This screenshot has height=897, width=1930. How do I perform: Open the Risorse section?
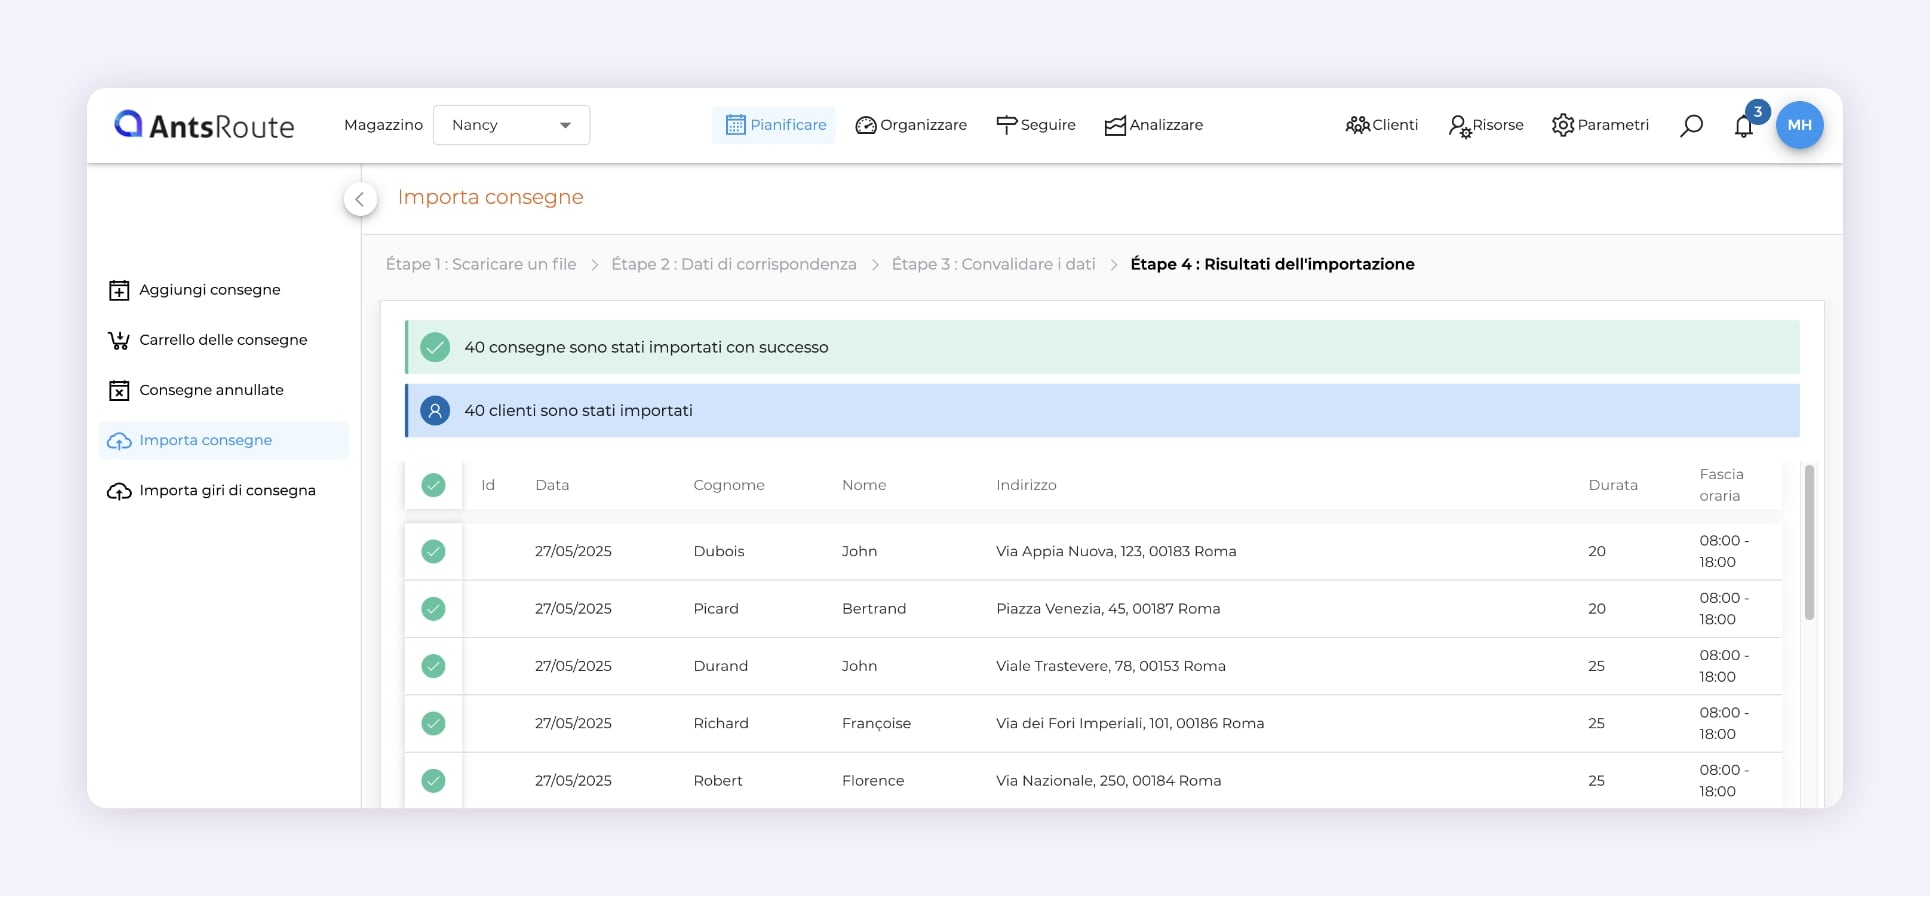[1486, 125]
